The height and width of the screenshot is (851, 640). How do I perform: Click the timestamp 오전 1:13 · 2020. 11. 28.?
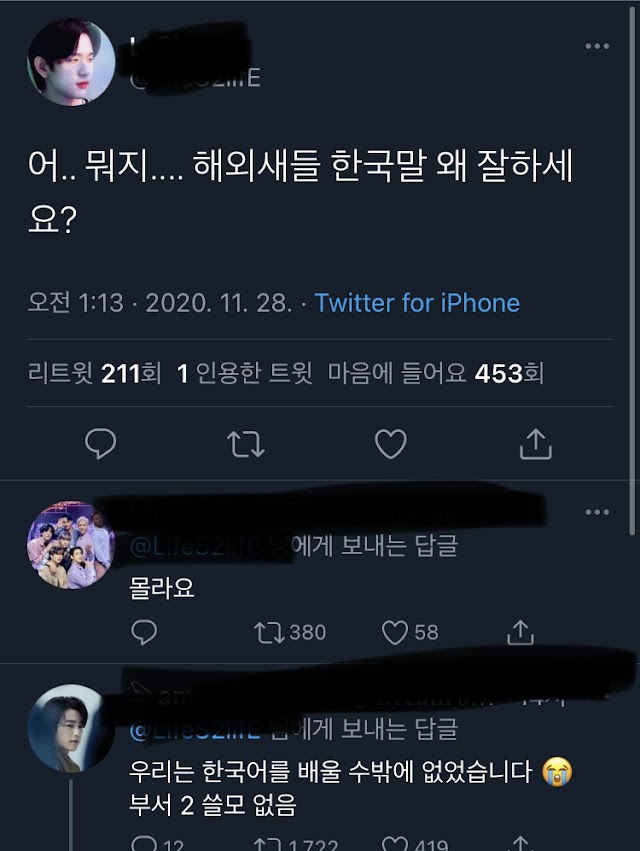(160, 303)
